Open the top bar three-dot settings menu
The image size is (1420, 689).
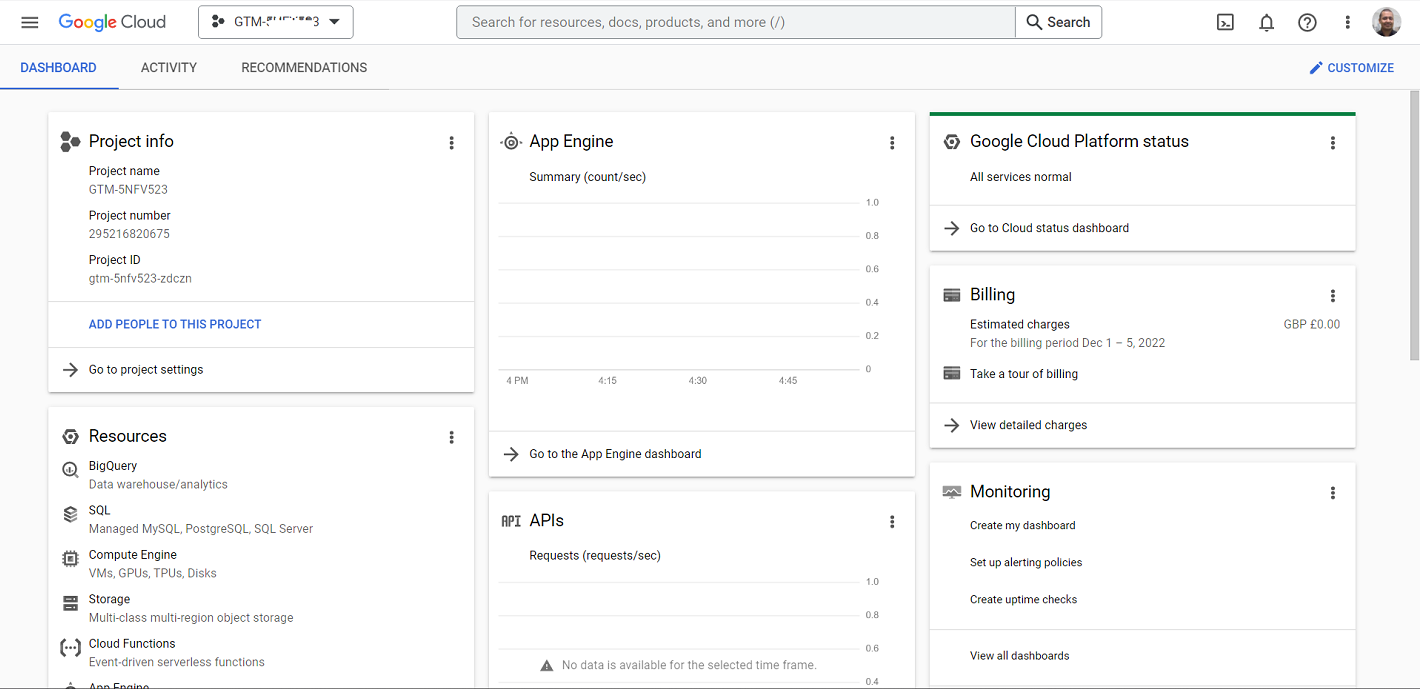click(1348, 22)
